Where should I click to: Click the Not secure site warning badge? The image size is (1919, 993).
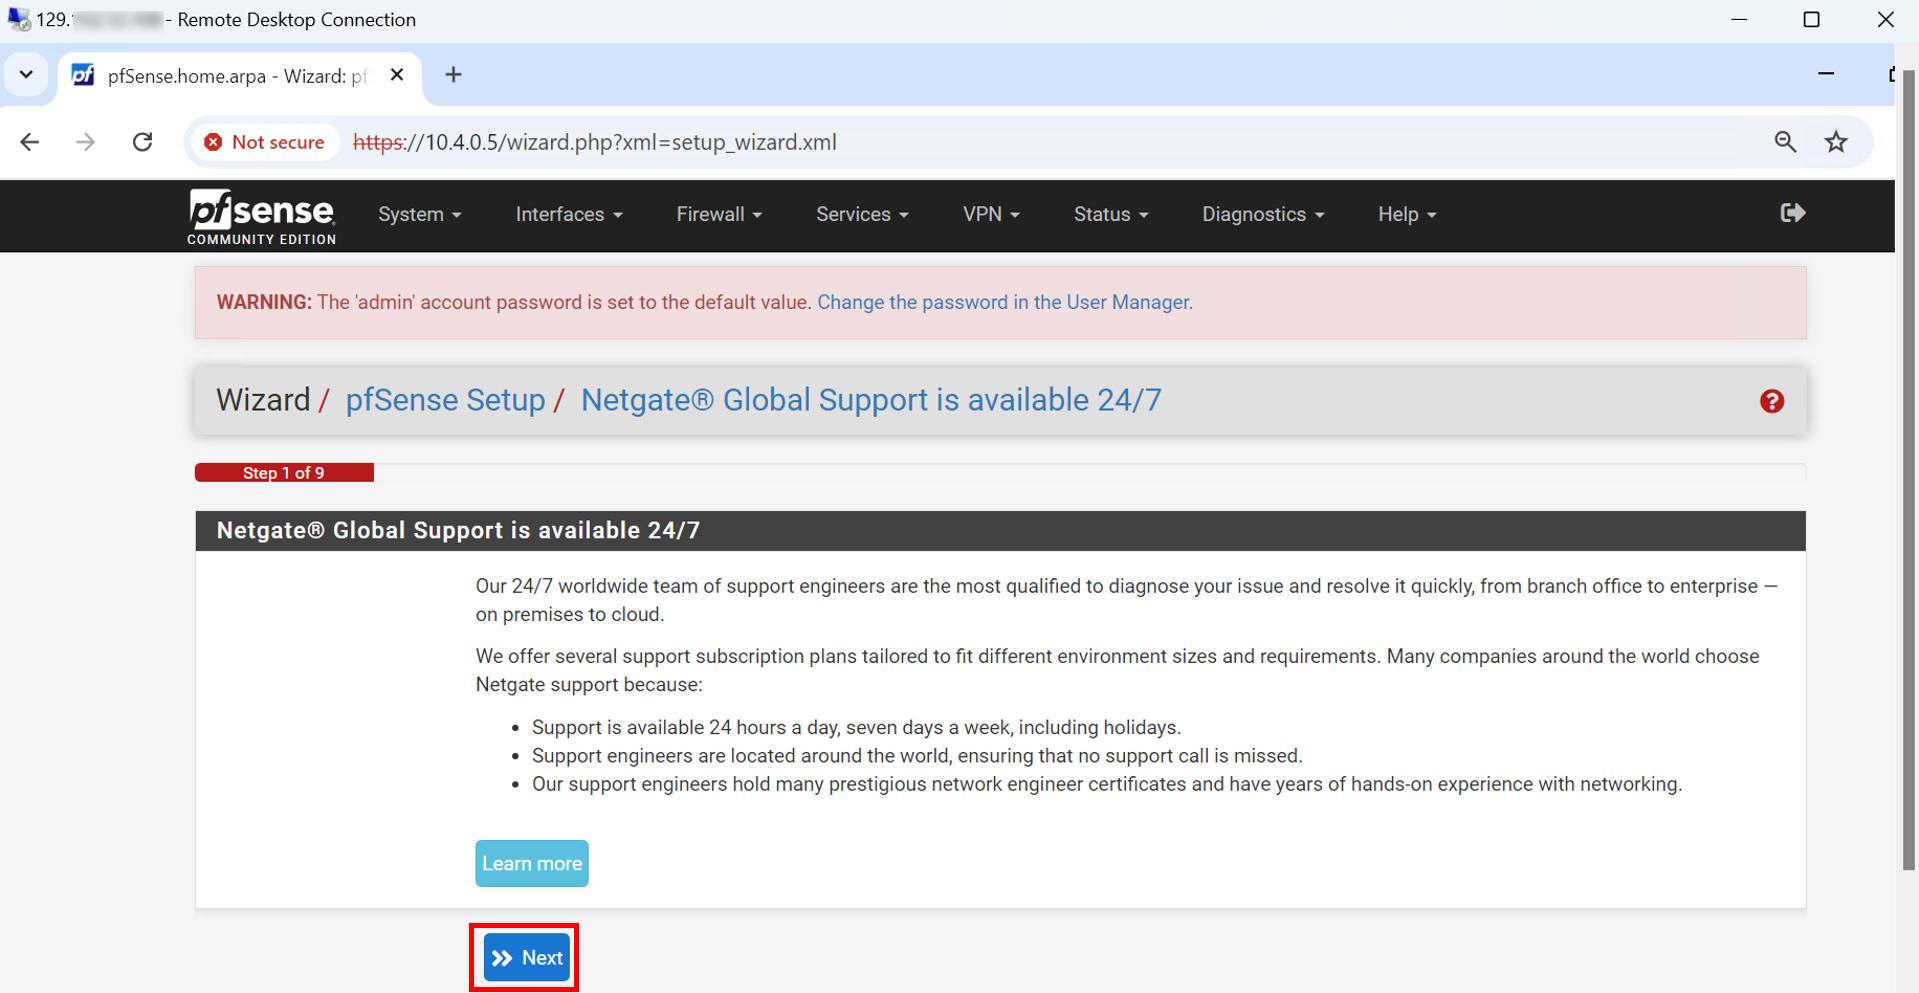click(265, 142)
